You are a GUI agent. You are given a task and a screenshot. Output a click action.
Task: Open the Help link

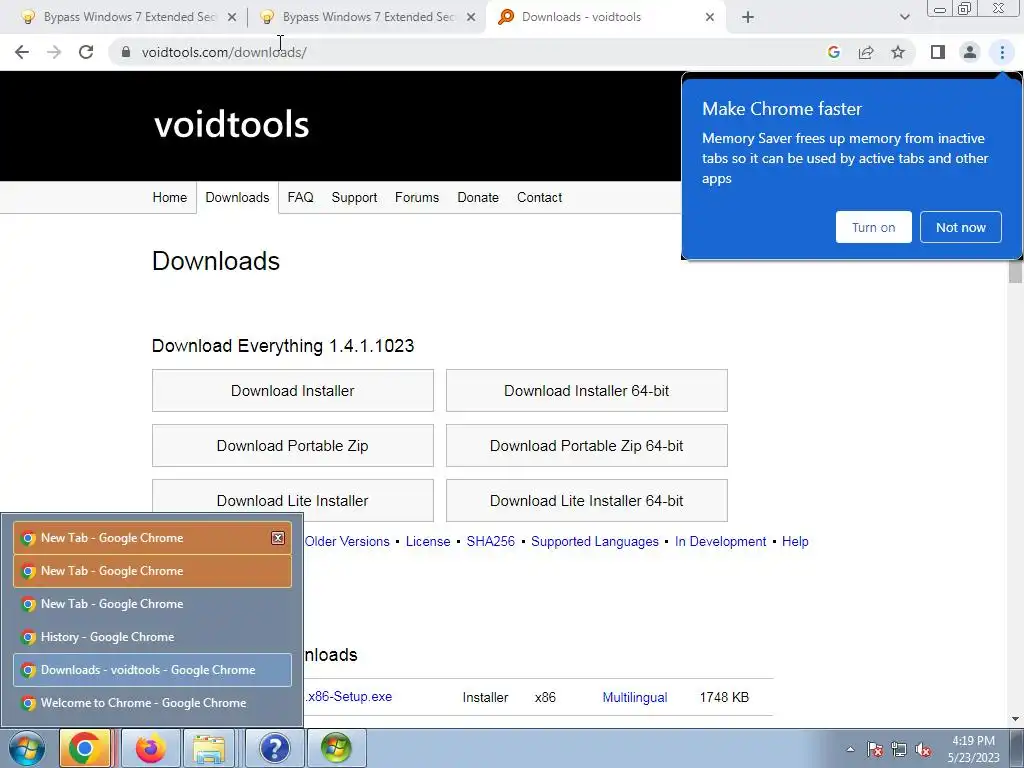tap(795, 541)
